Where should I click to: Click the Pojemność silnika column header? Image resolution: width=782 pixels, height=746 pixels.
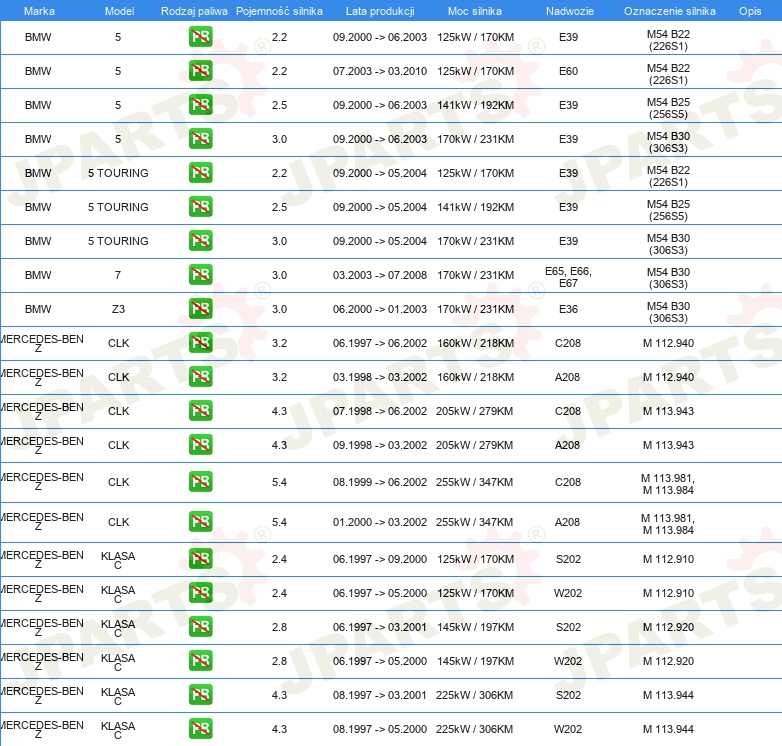click(x=279, y=11)
